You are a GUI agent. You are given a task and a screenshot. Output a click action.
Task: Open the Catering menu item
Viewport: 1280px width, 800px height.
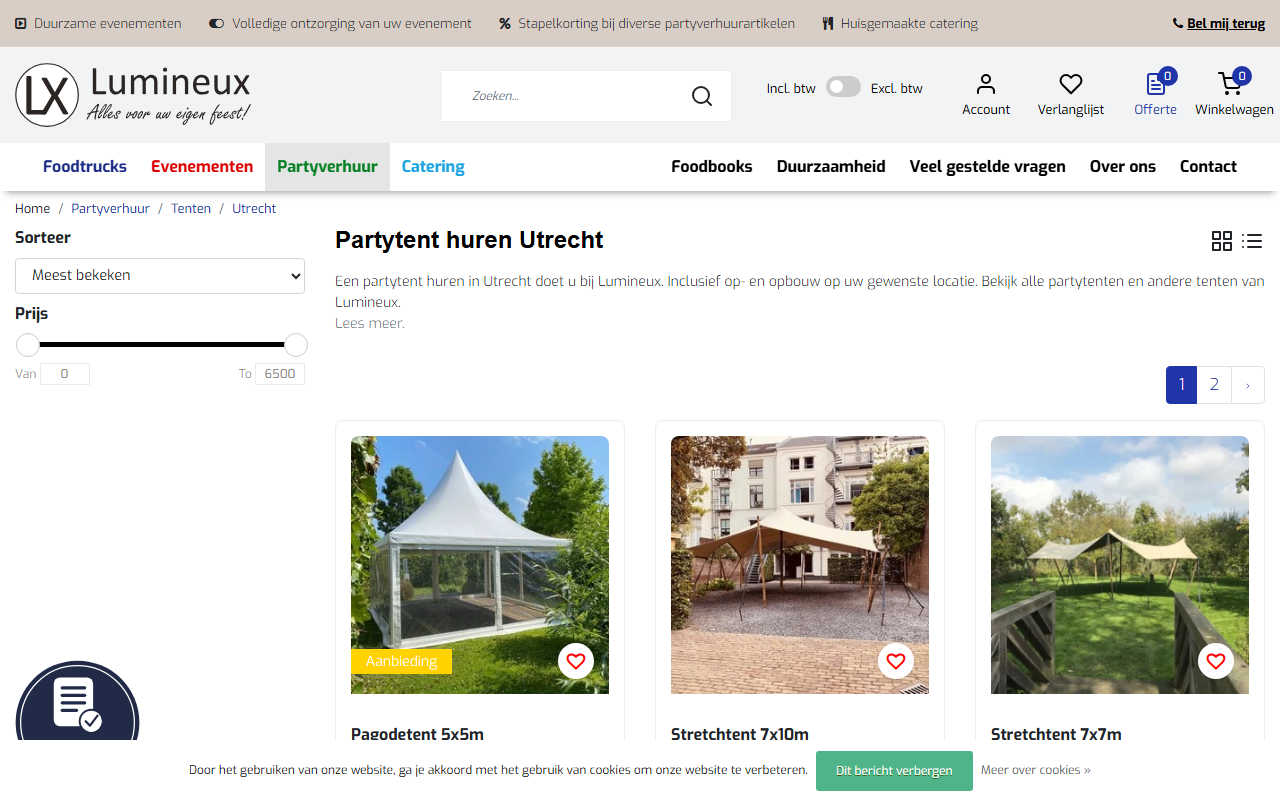(x=433, y=166)
